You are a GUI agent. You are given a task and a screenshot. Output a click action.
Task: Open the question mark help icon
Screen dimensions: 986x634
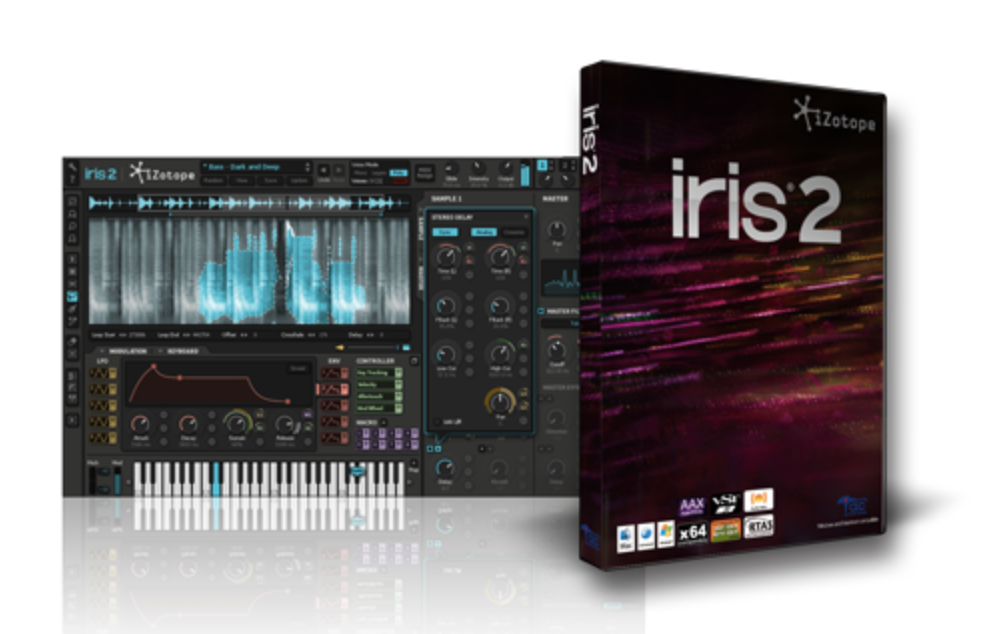click(72, 179)
